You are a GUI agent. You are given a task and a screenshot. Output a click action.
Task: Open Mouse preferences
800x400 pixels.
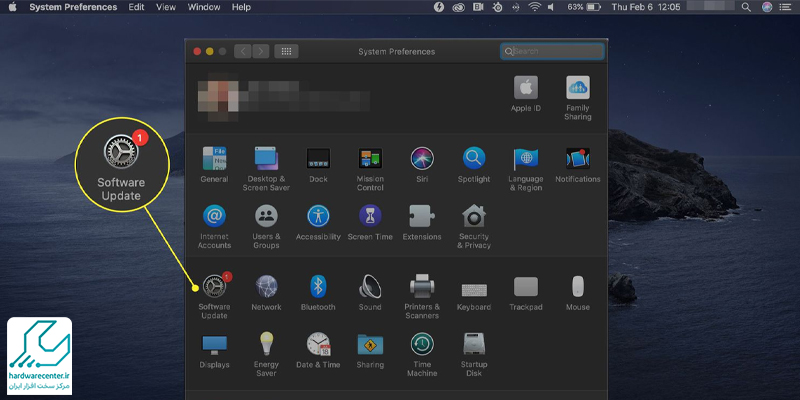(x=578, y=293)
